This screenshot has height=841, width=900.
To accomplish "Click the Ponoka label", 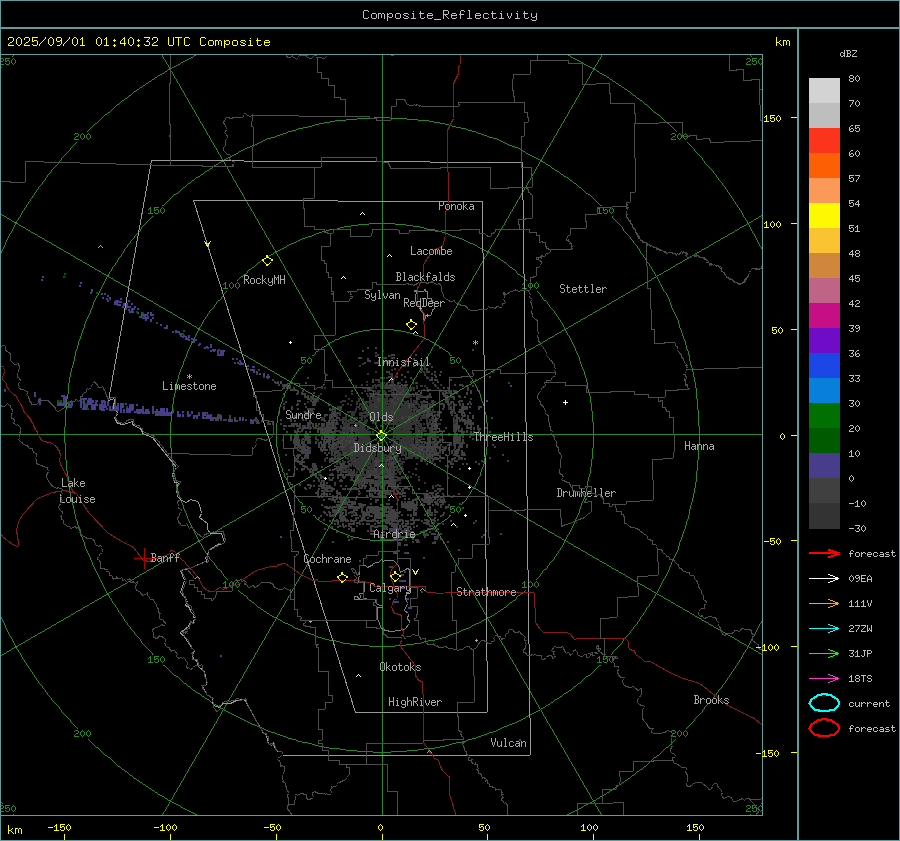I will click(x=456, y=206).
